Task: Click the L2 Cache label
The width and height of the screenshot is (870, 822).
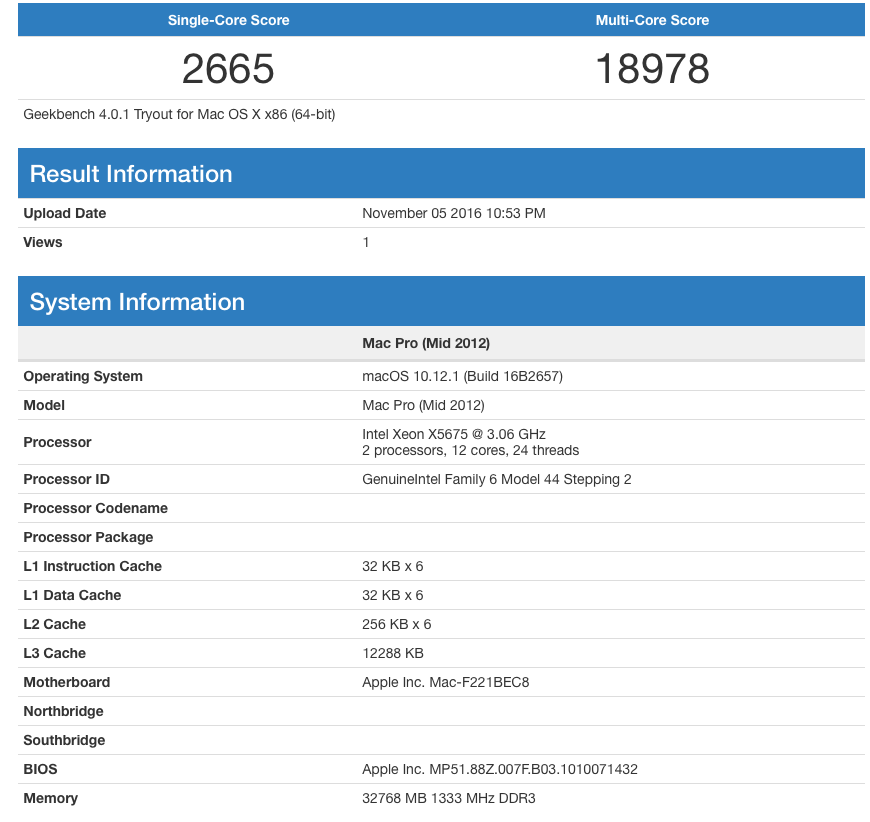Action: (54, 624)
